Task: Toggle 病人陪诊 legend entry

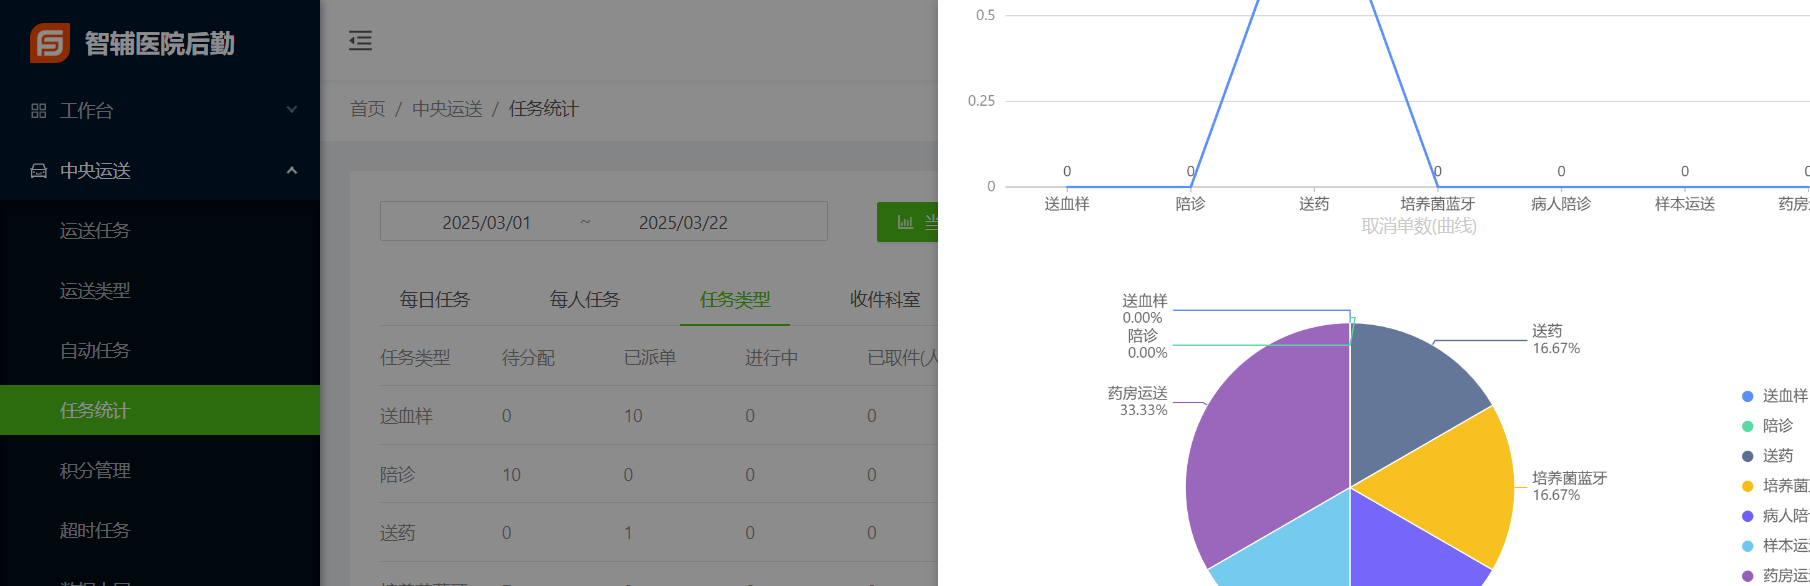Action: pos(1776,516)
